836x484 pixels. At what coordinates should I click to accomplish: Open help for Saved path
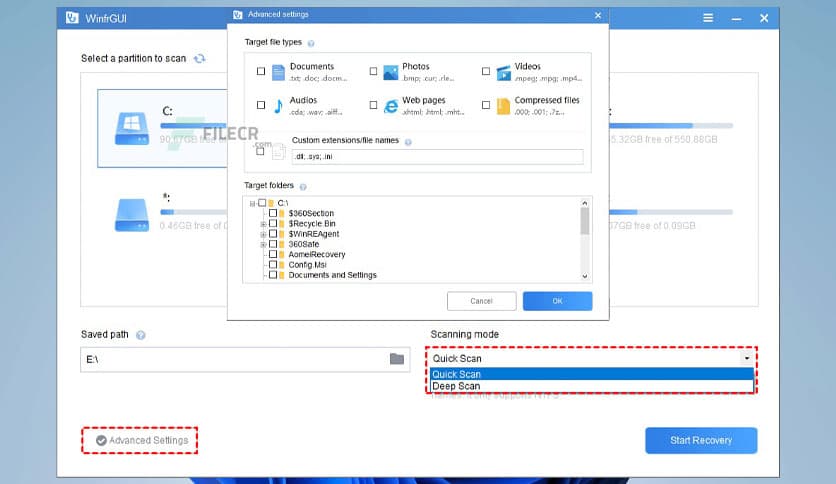pyautogui.click(x=141, y=335)
